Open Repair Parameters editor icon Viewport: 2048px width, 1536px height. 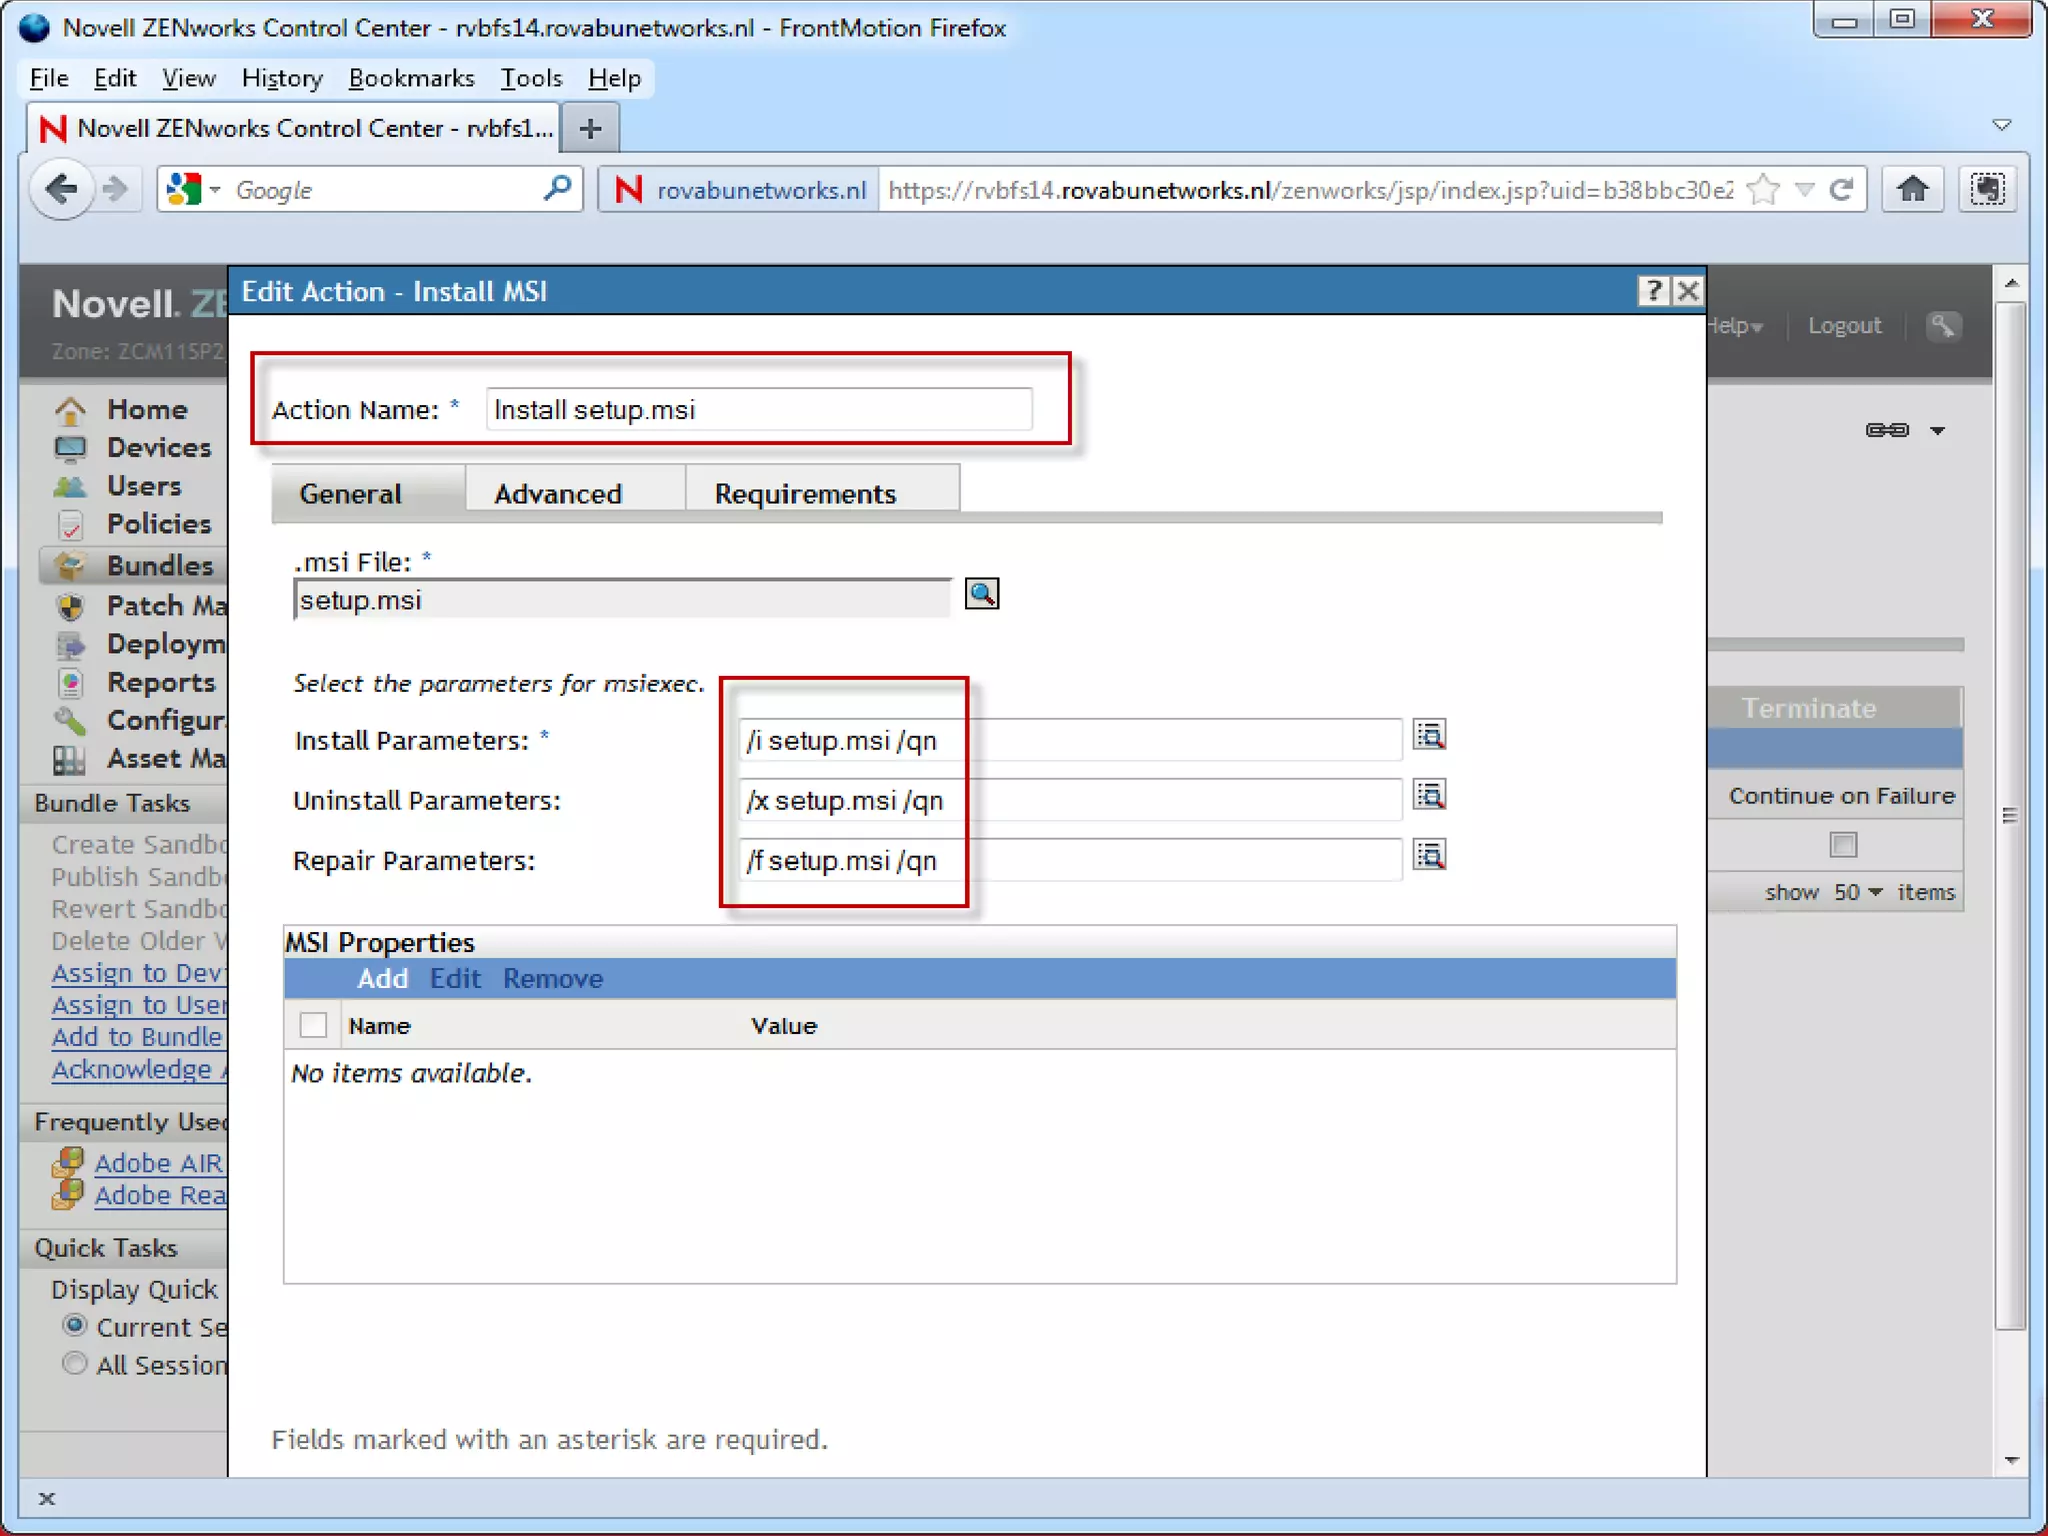point(1429,856)
